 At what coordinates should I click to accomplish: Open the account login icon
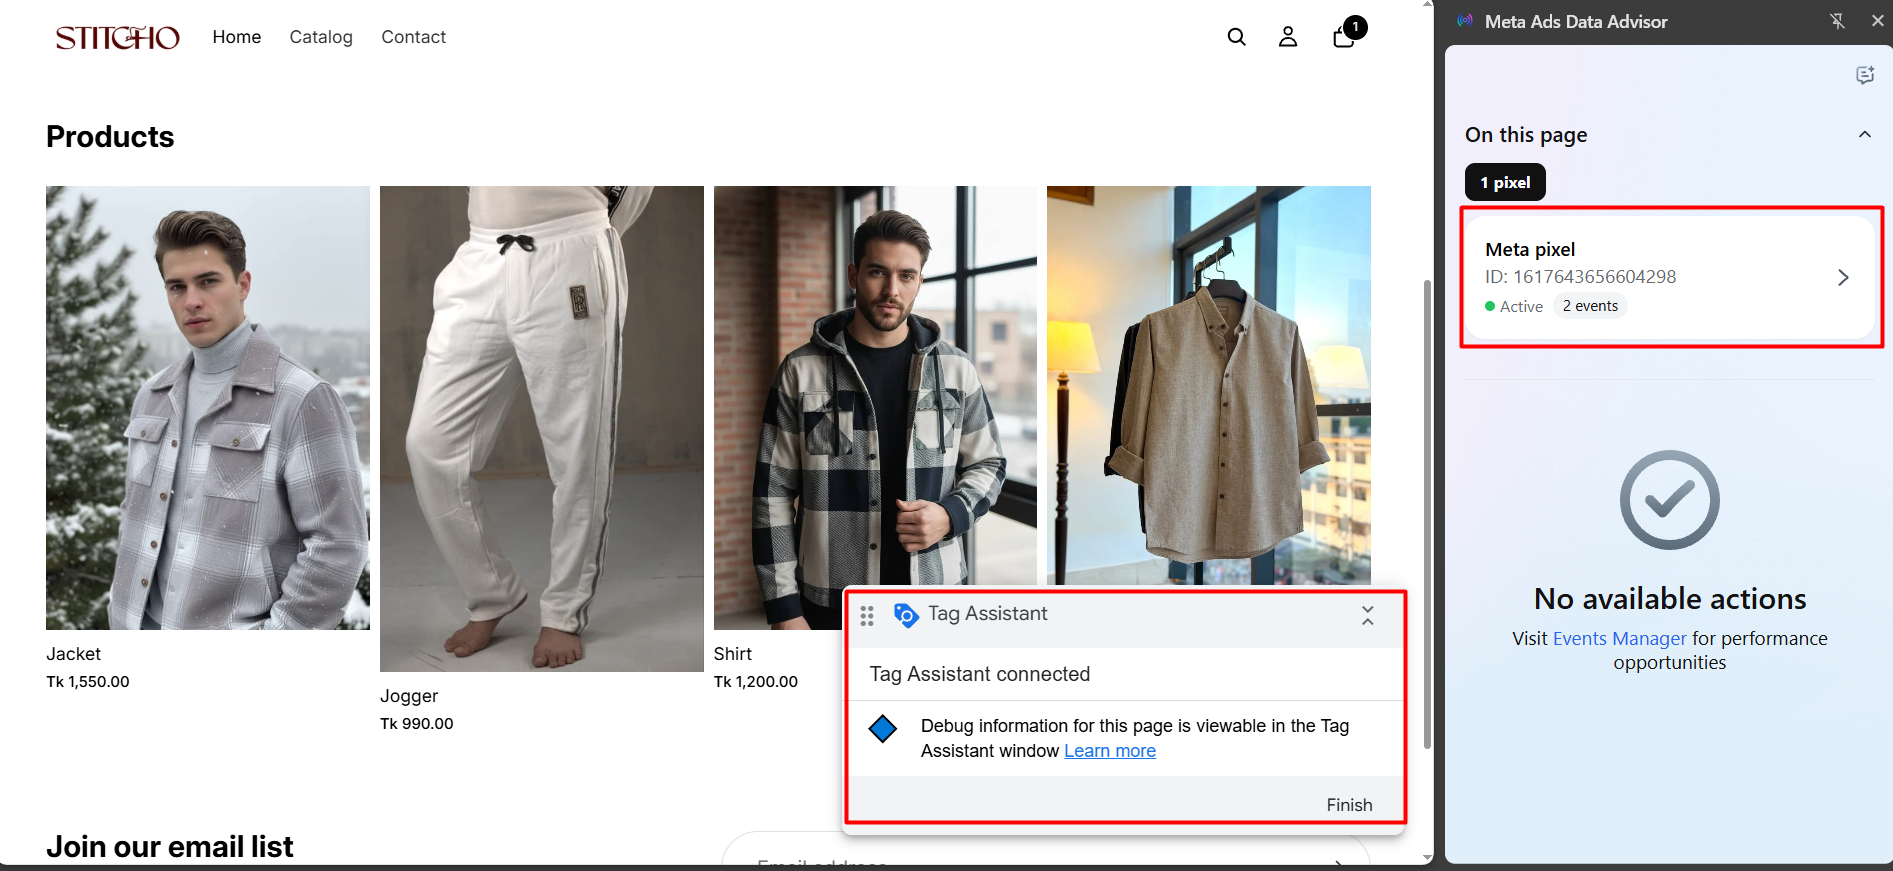(1288, 37)
